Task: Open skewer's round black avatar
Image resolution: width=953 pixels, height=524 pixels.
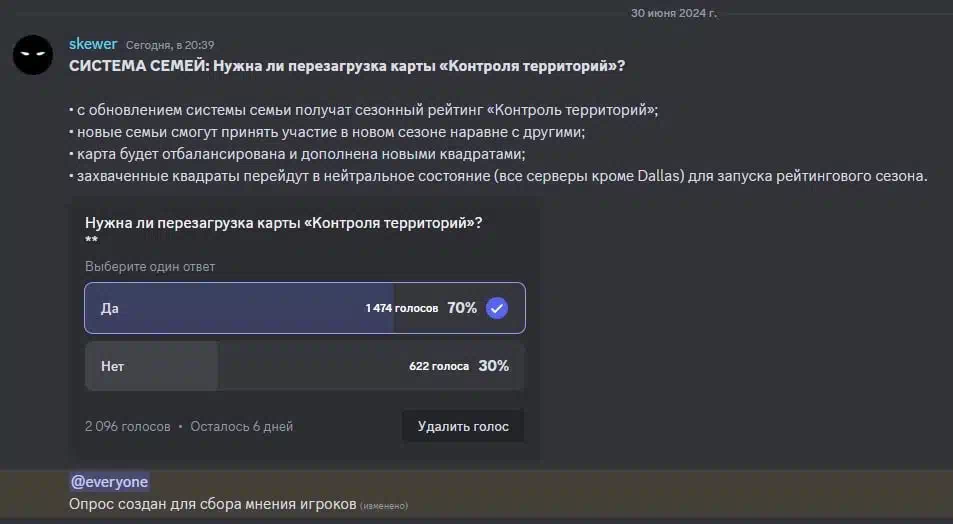Action: pos(33,55)
